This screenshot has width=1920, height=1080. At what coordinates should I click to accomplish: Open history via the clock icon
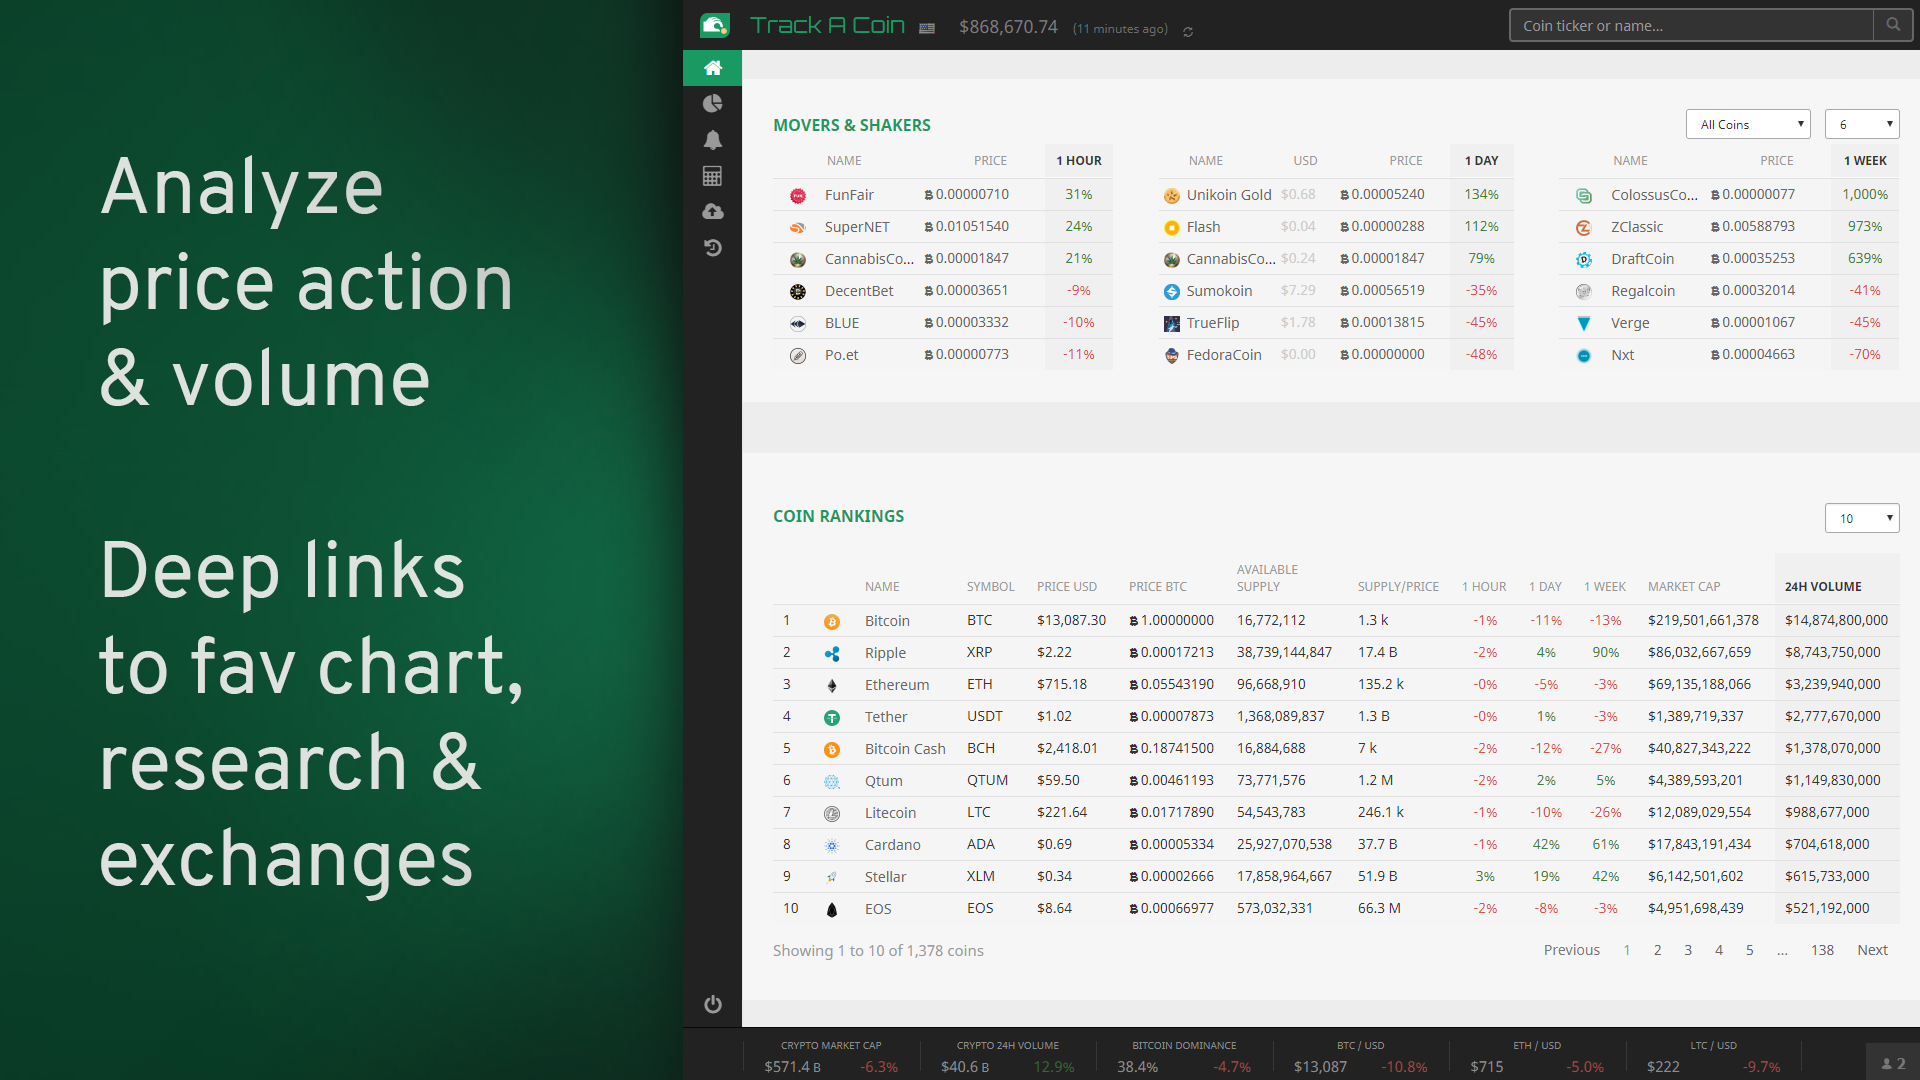pyautogui.click(x=712, y=248)
